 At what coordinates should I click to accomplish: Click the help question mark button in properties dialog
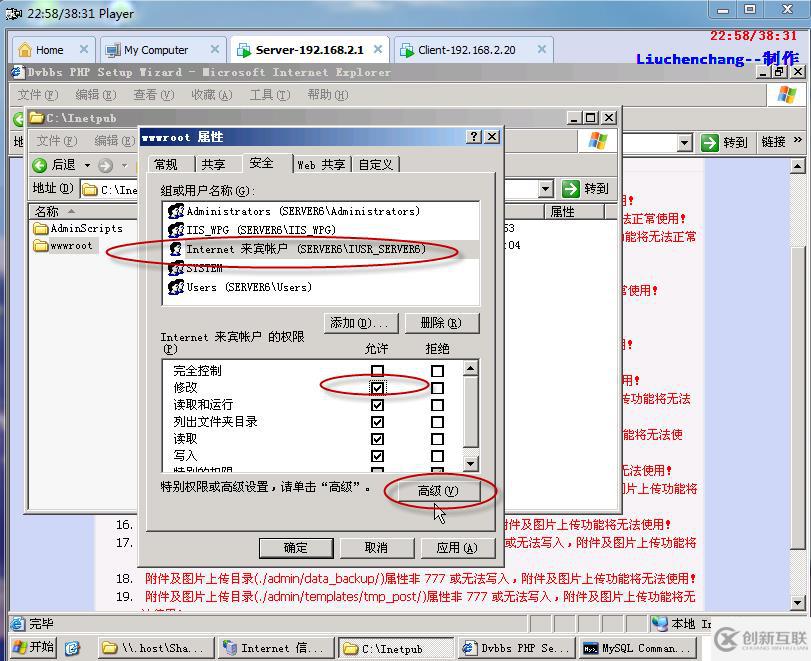click(473, 137)
